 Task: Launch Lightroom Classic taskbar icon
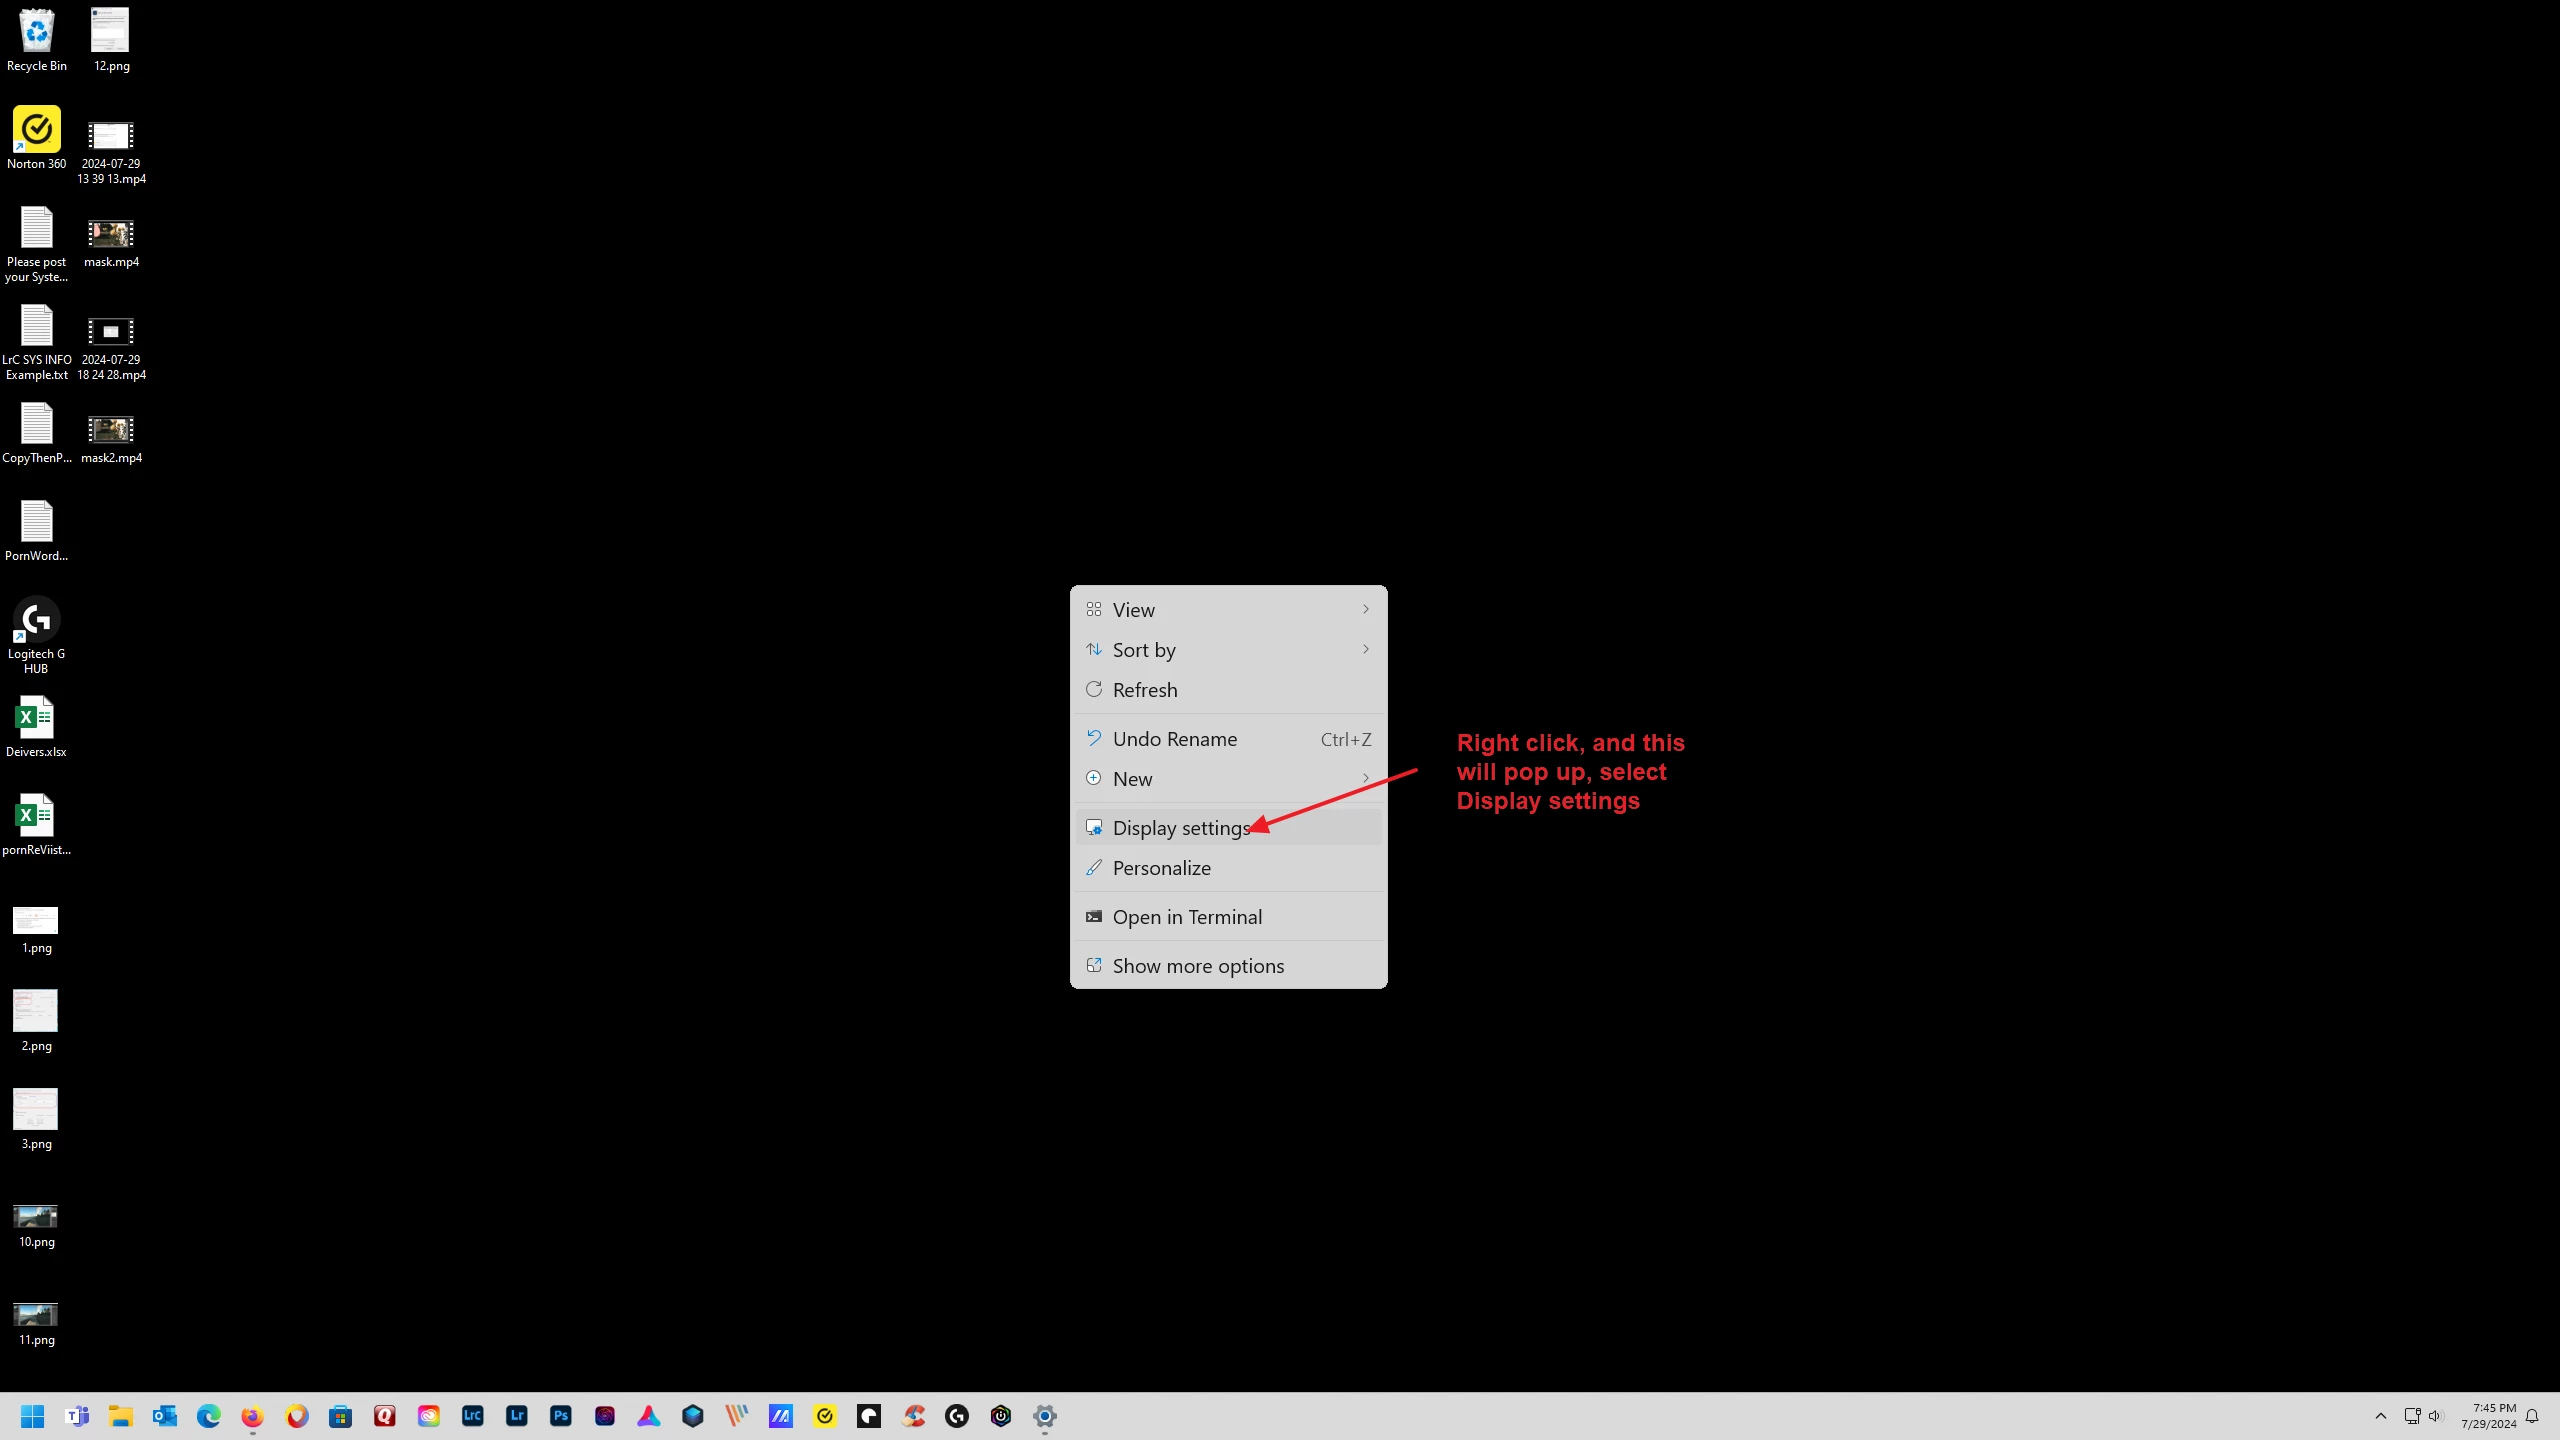(473, 1416)
